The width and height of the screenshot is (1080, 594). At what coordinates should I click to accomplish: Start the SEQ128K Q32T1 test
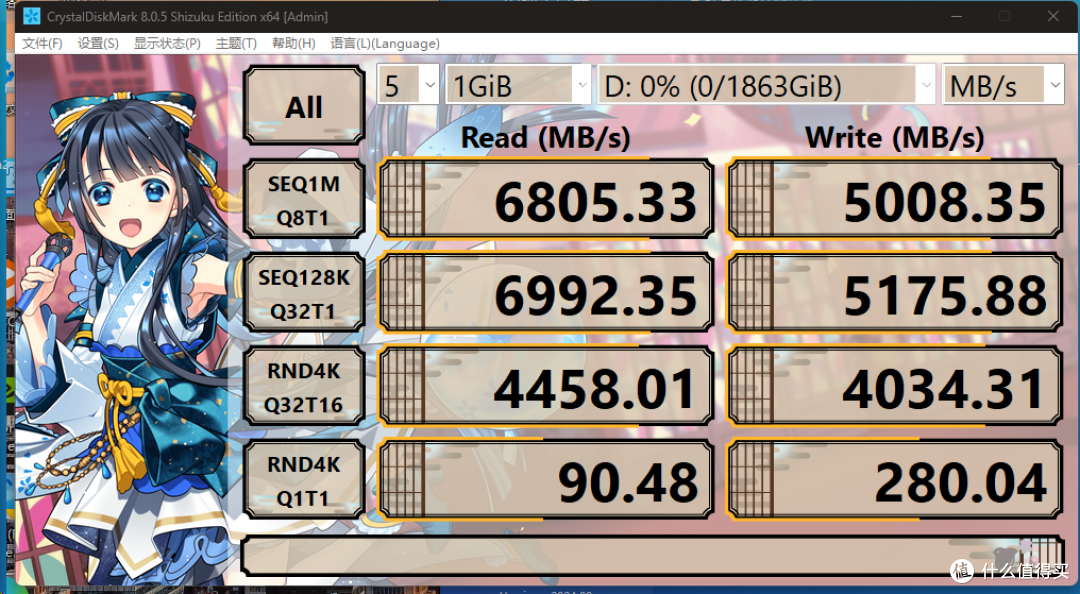coord(304,293)
